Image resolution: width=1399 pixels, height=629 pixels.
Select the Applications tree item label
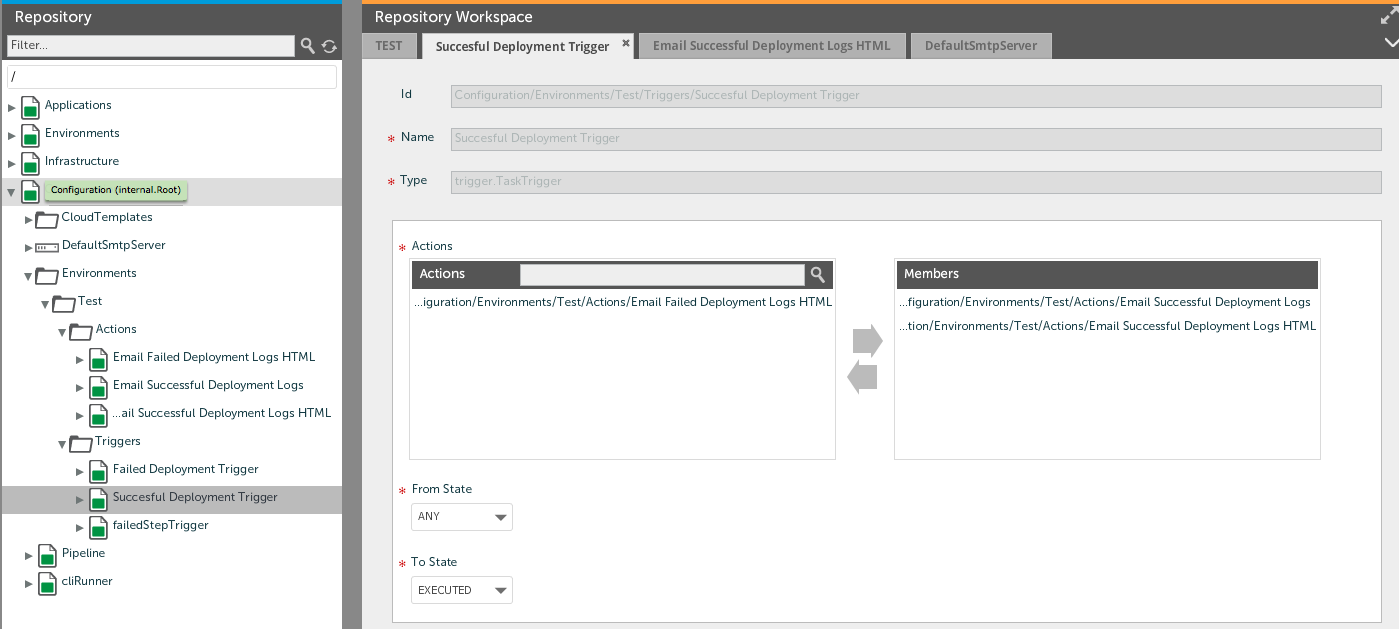click(x=78, y=105)
